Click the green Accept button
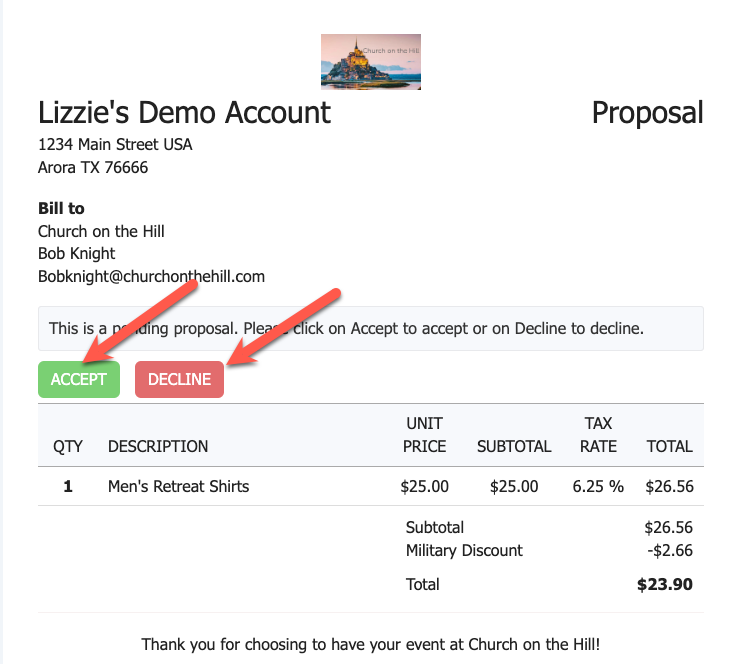The width and height of the screenshot is (738, 664). tap(79, 380)
